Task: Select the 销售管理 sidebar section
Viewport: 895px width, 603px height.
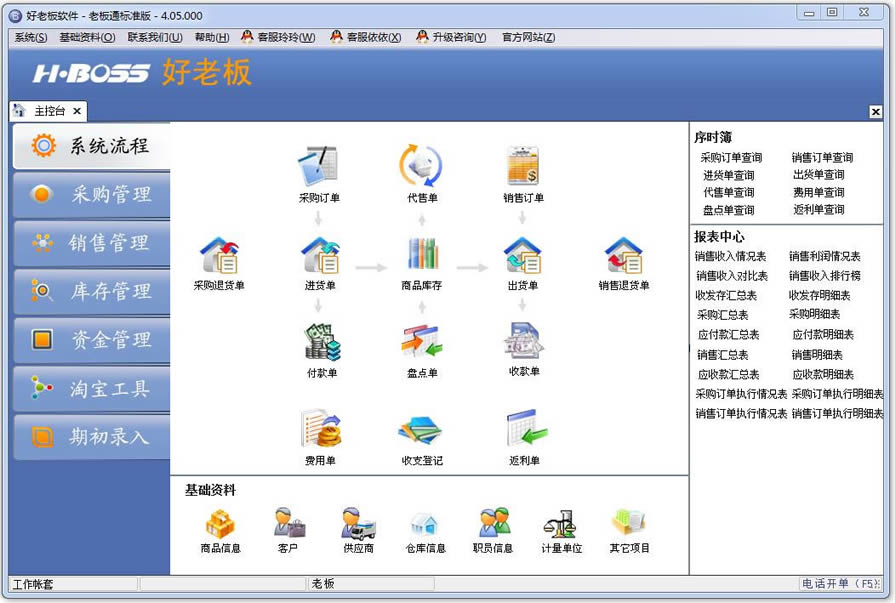Action: 91,243
